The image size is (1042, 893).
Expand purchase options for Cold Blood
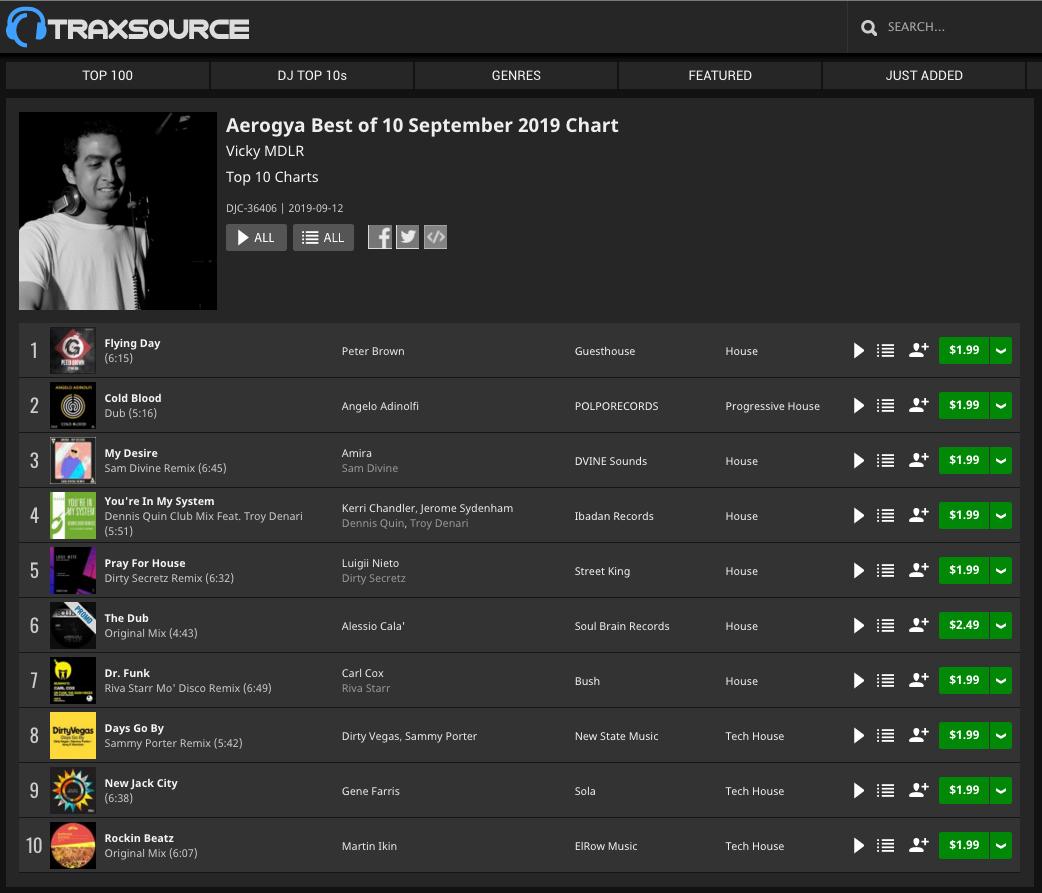[x=1001, y=405]
